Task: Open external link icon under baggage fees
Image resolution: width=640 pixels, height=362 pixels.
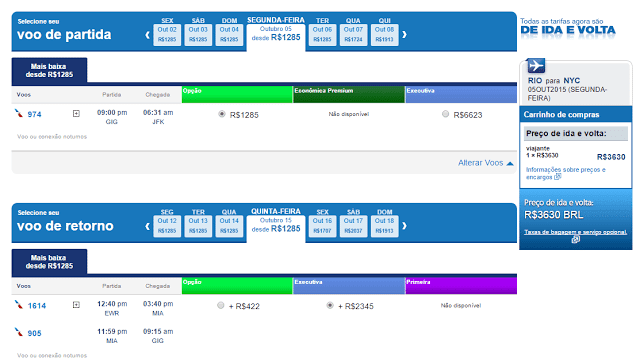Action: [575, 240]
